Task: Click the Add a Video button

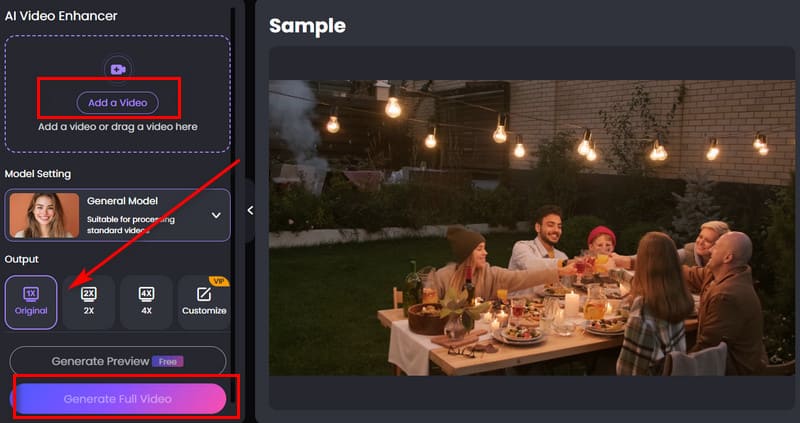Action: click(x=118, y=103)
